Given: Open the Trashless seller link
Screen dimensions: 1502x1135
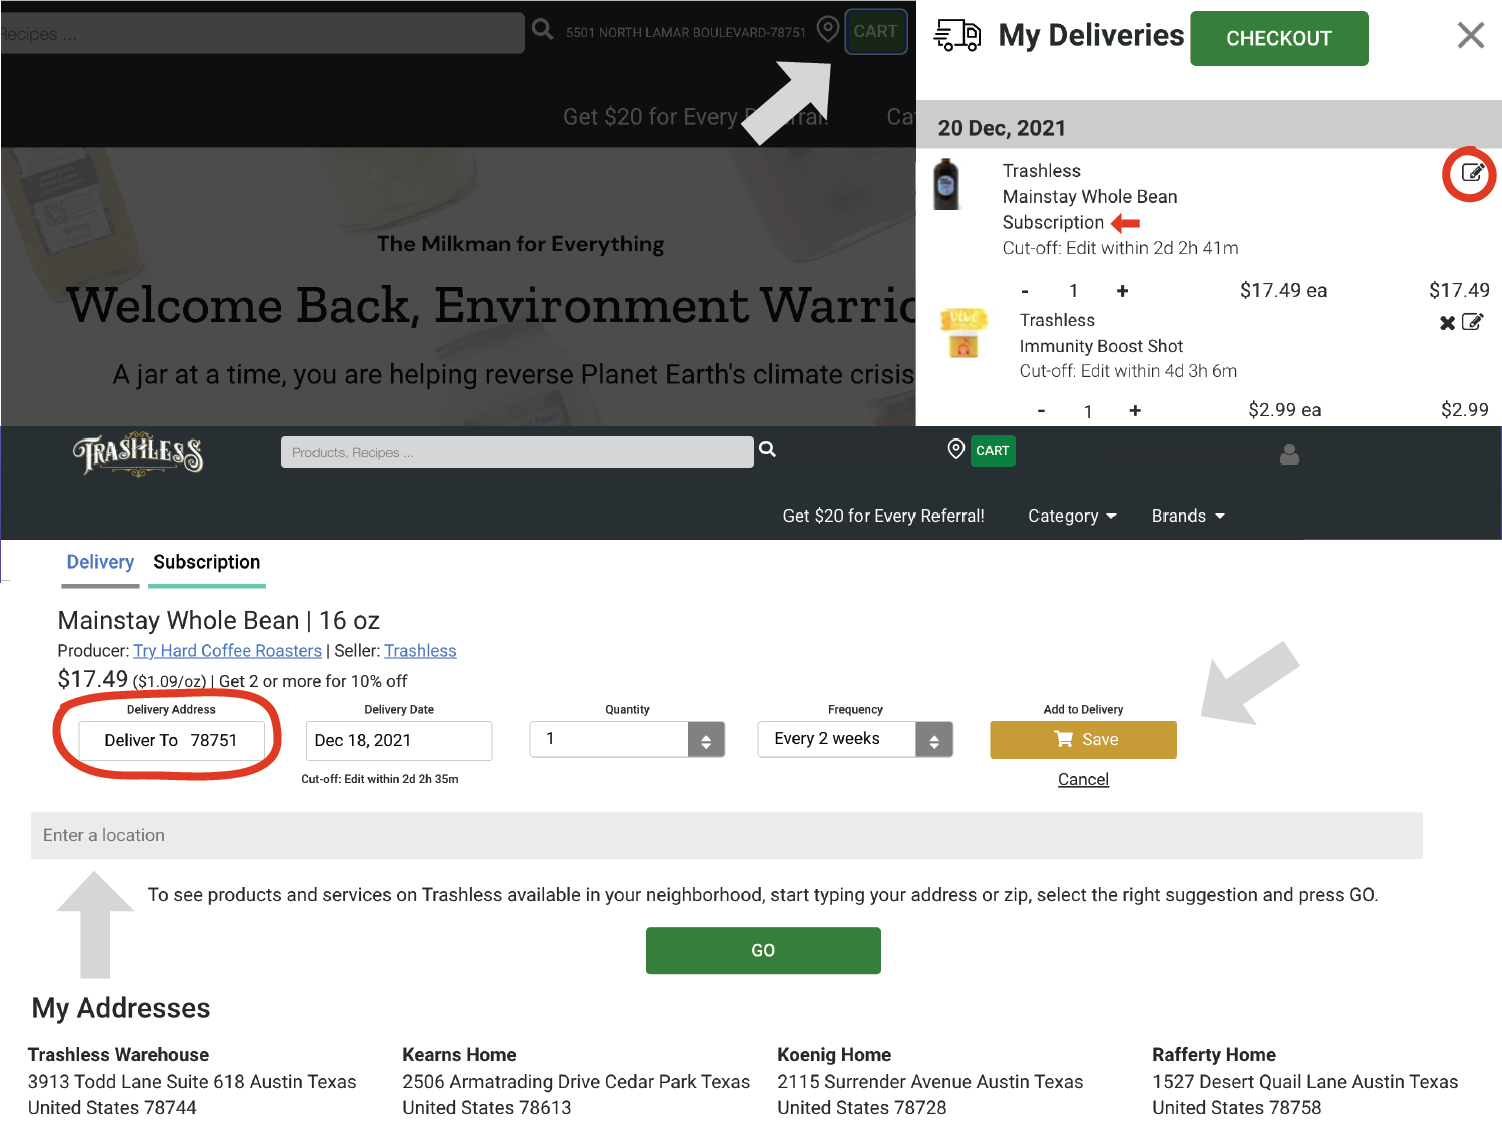Looking at the screenshot, I should pyautogui.click(x=420, y=651).
